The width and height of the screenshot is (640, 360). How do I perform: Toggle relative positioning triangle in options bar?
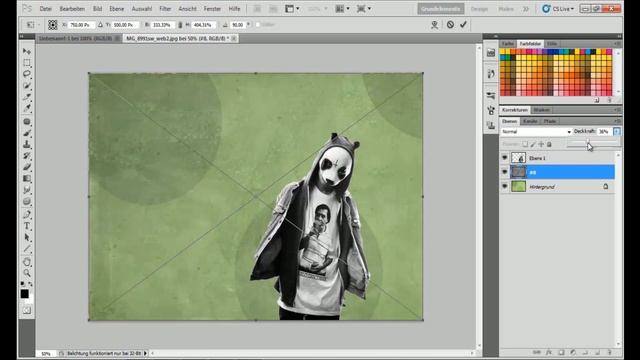100,25
